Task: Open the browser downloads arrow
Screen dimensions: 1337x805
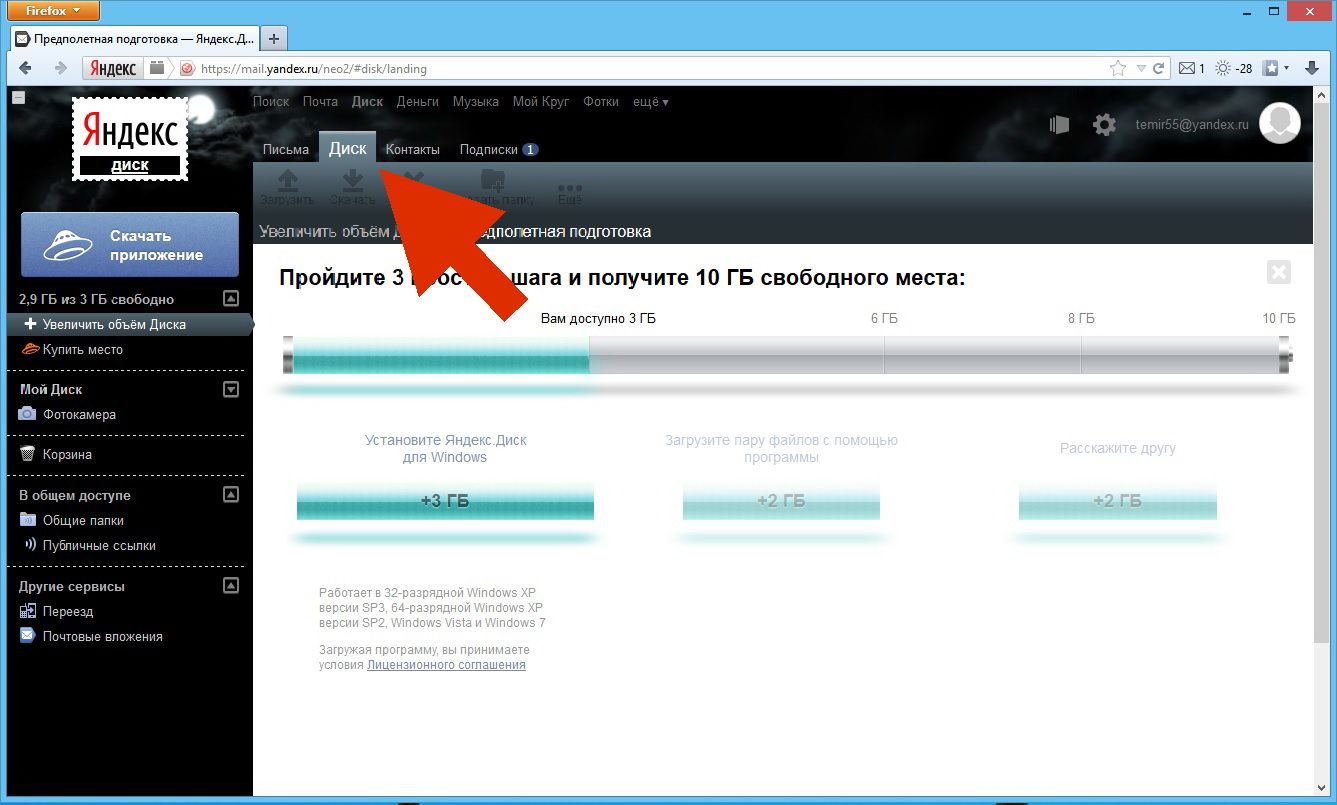Action: [x=1312, y=69]
